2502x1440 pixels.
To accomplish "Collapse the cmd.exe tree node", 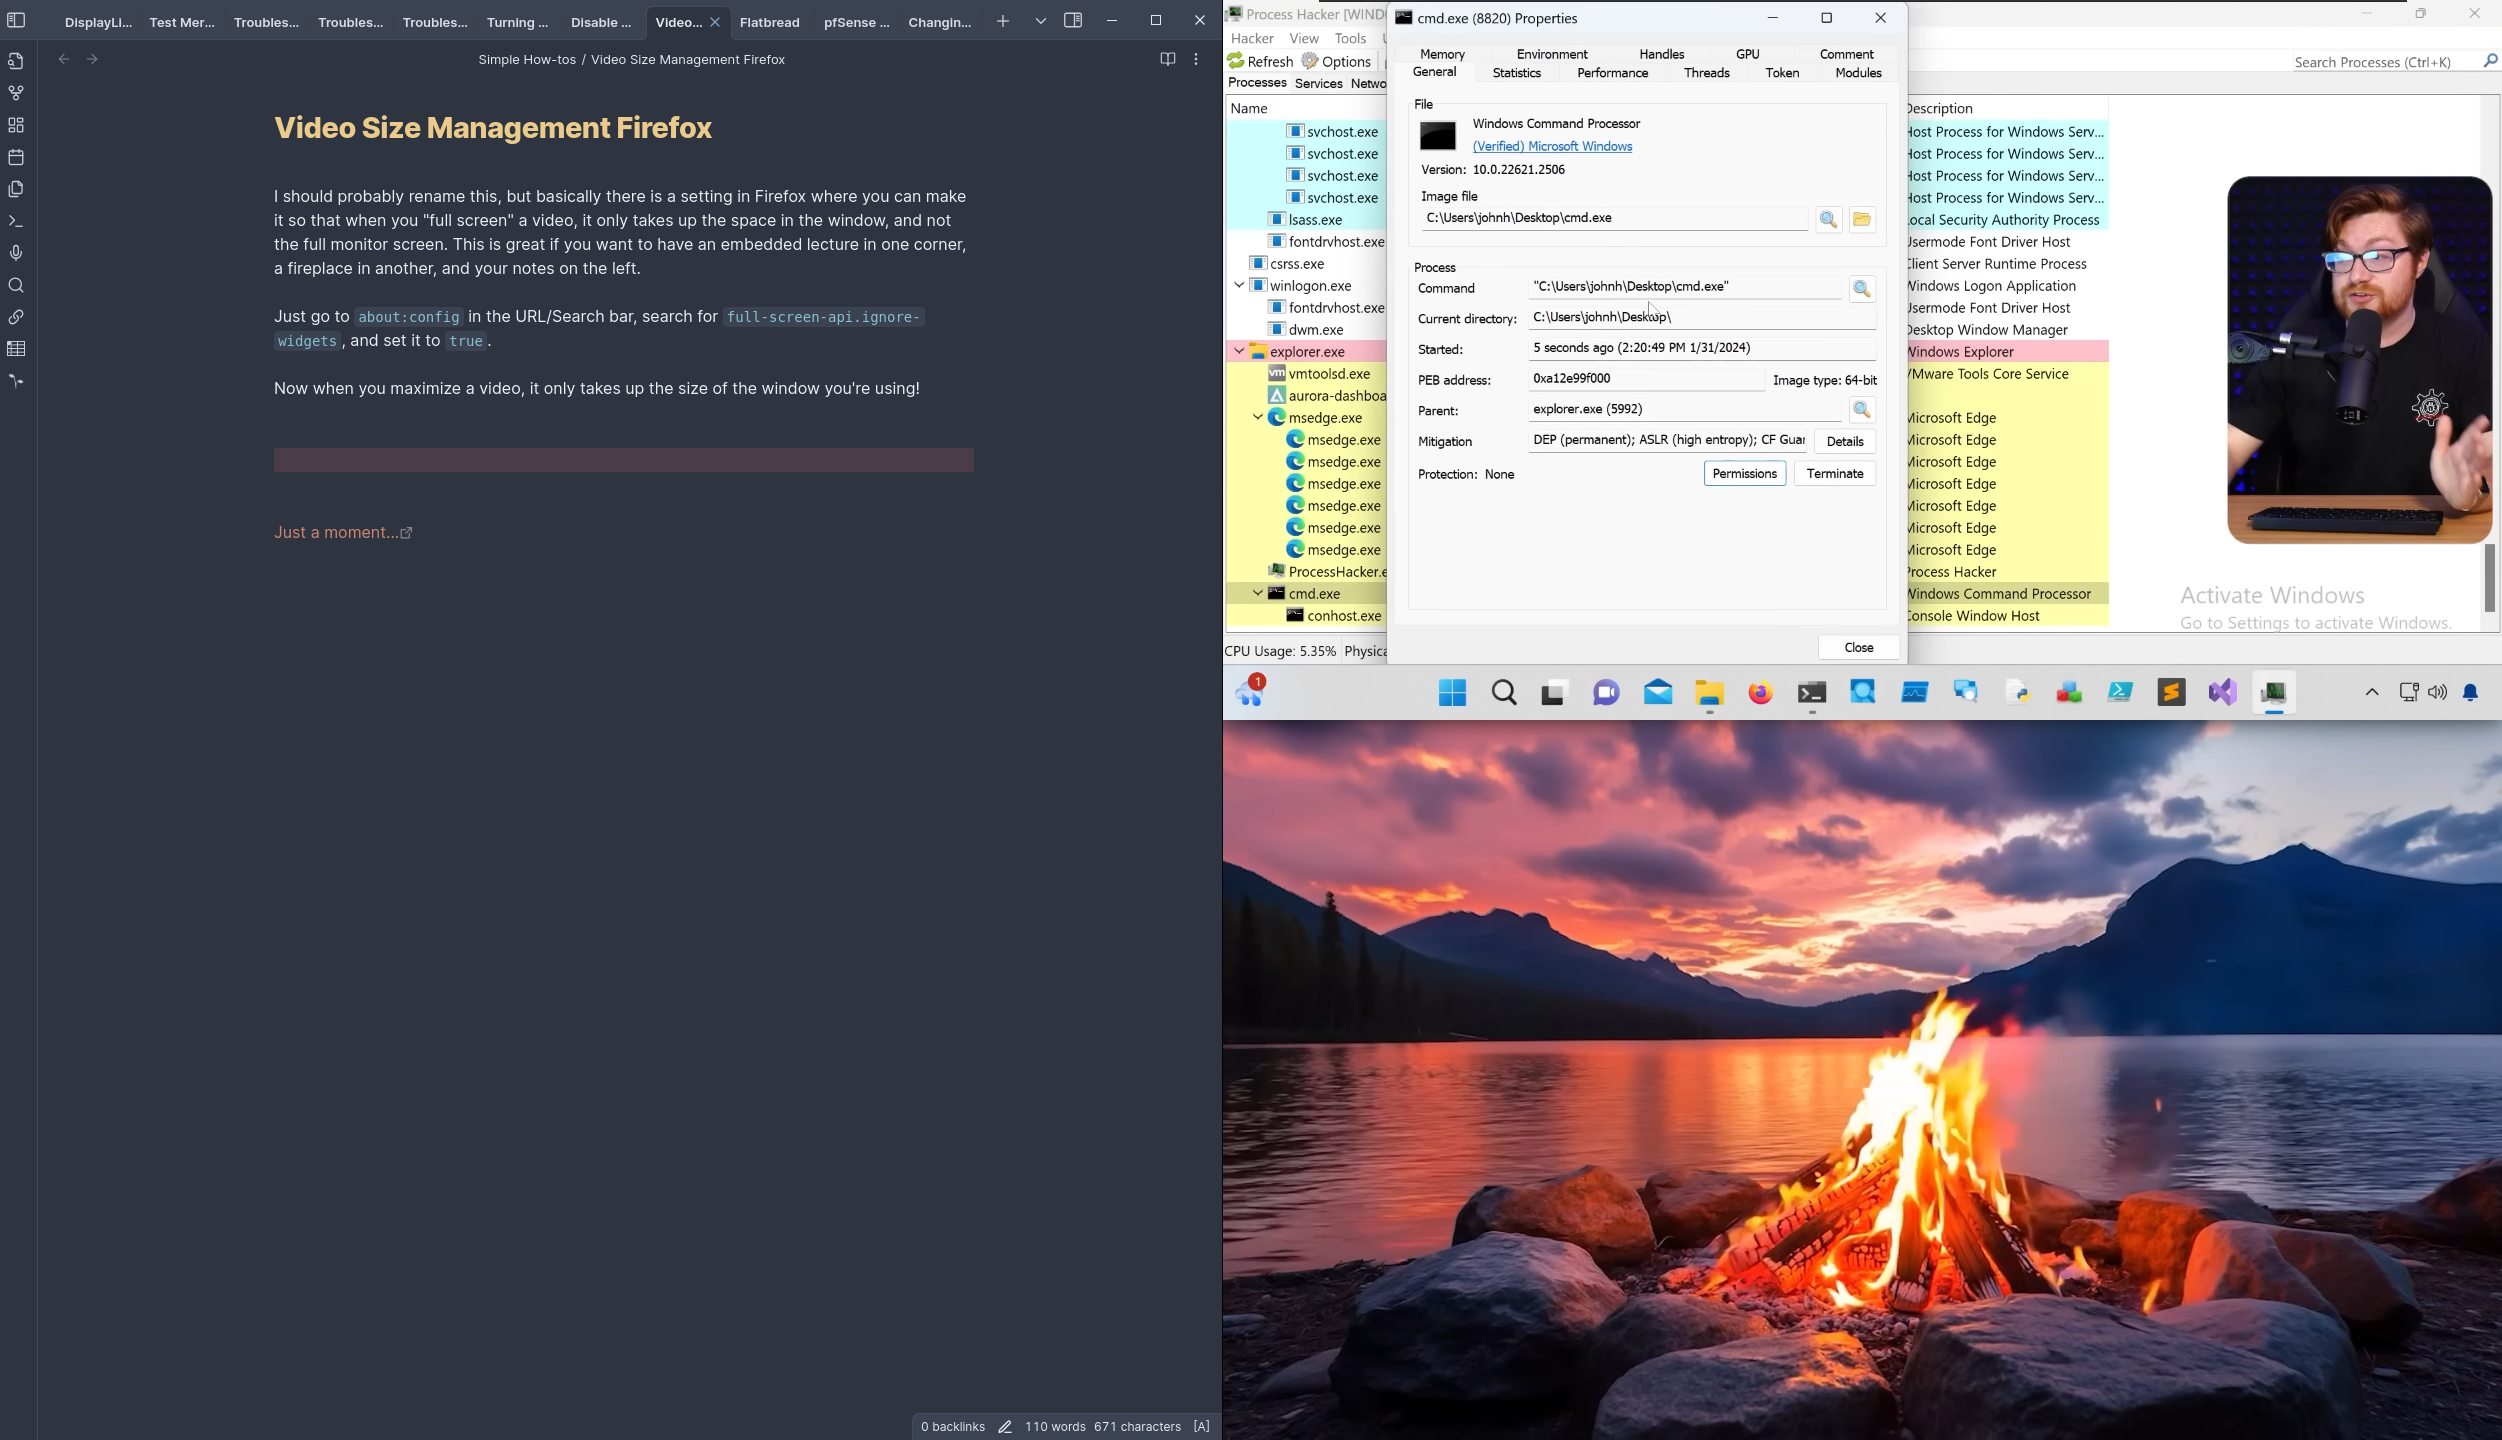I will (x=1257, y=592).
